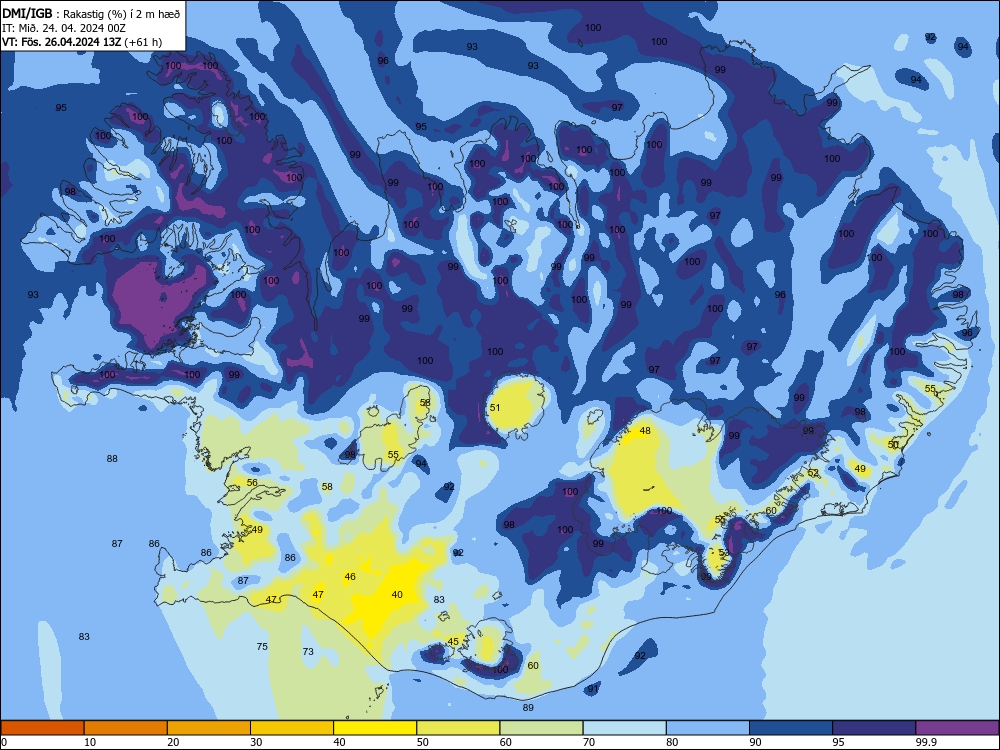This screenshot has width=1000, height=750.
Task: Select the bright yellow 40–50 legend swatch
Action: point(375,728)
